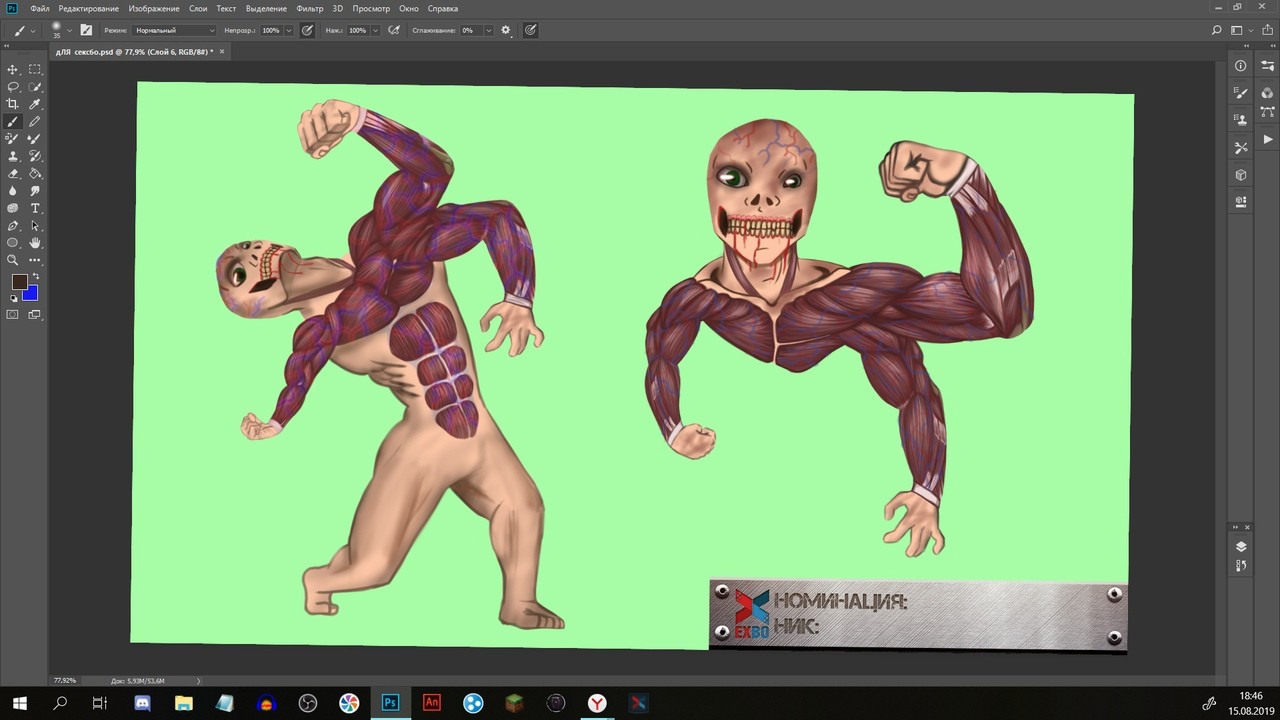Select the Pencil tool
1280x720 pixels.
click(35, 122)
